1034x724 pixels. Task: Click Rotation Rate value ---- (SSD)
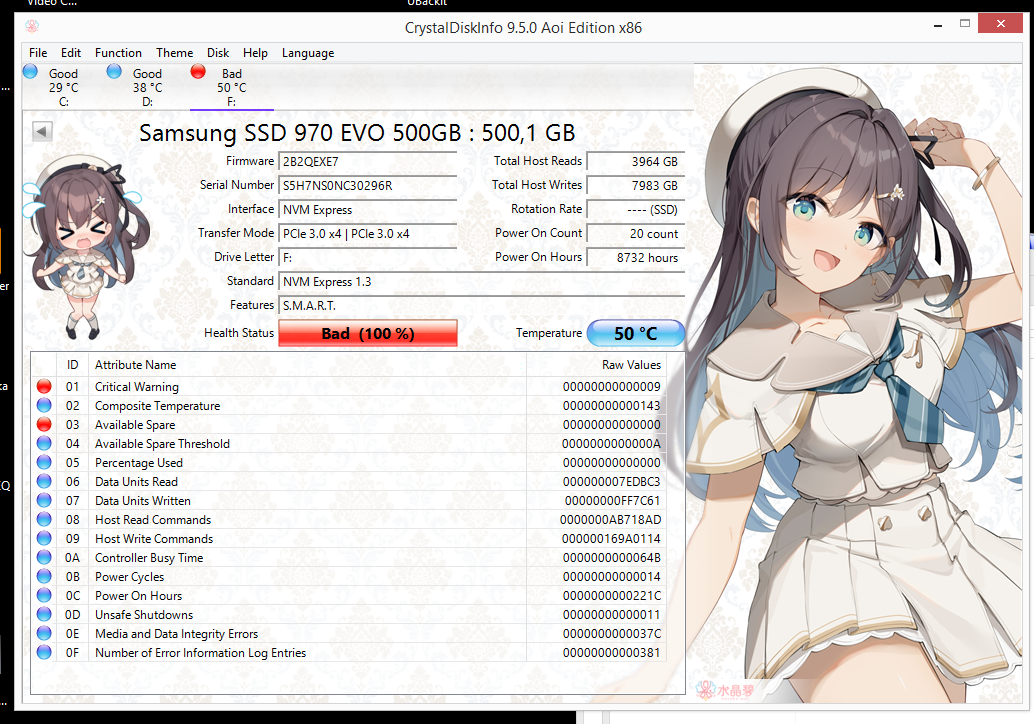pyautogui.click(x=636, y=210)
